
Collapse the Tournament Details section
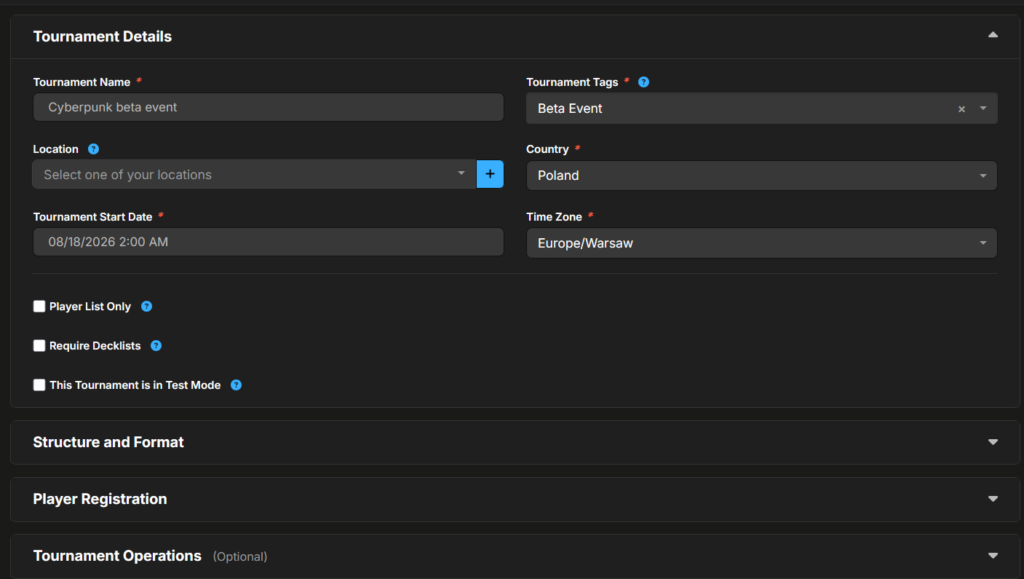point(993,35)
